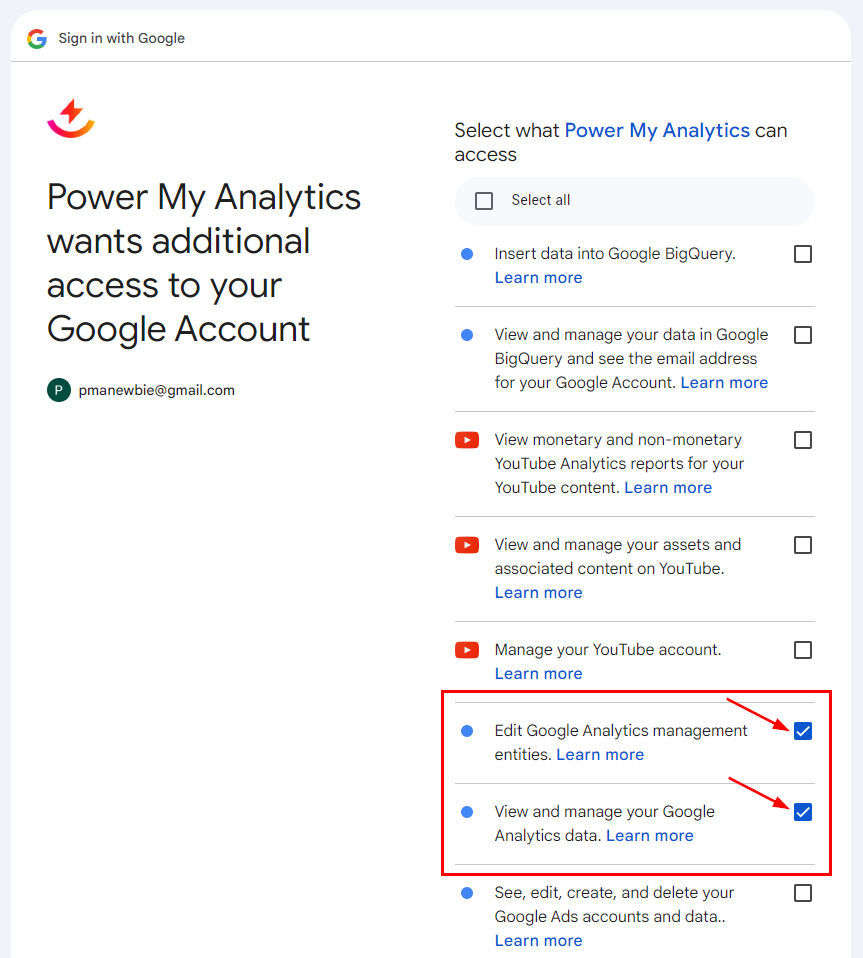The height and width of the screenshot is (958, 863).
Task: Click the pmanewbie@gmail.com account email
Action: 157,390
